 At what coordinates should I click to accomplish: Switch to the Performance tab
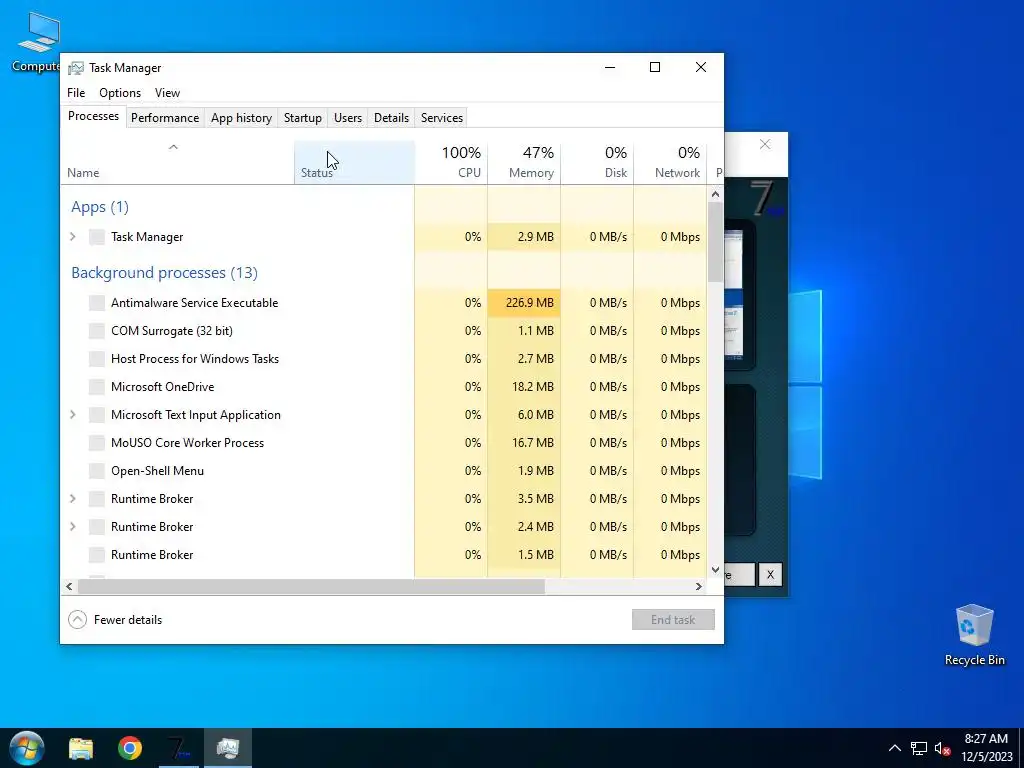pos(165,118)
